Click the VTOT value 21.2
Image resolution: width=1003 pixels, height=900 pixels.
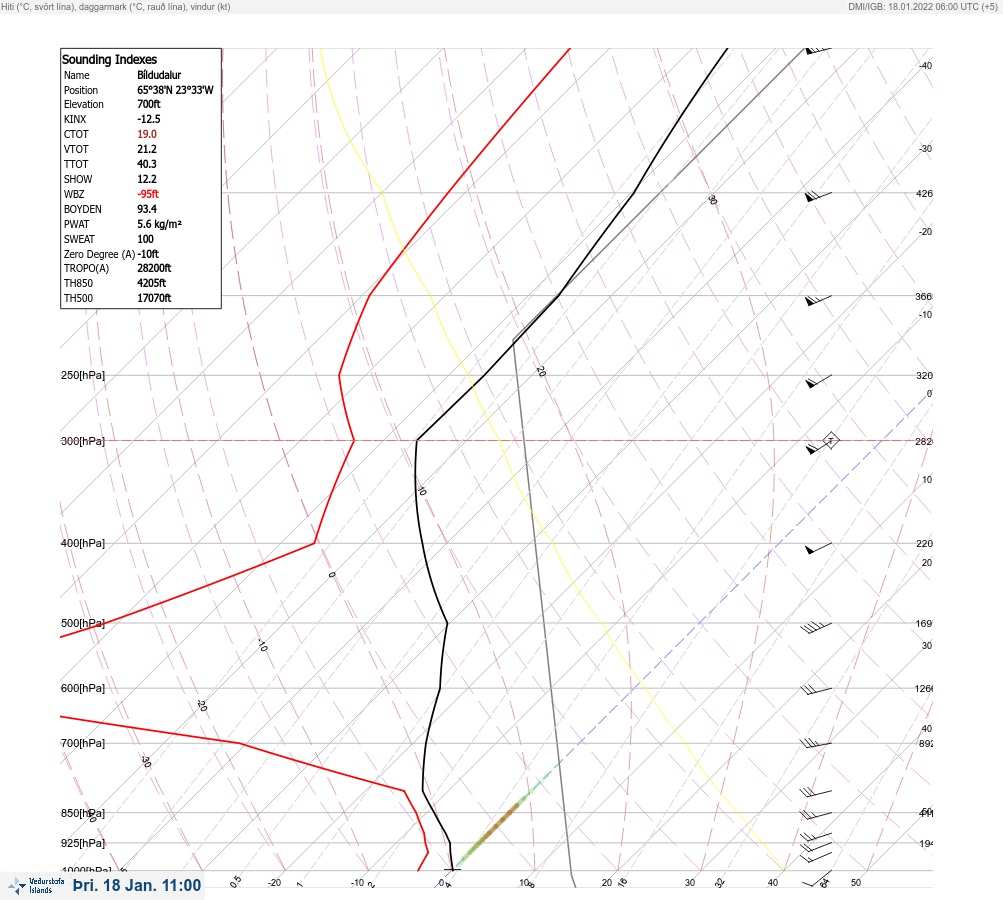click(x=146, y=149)
